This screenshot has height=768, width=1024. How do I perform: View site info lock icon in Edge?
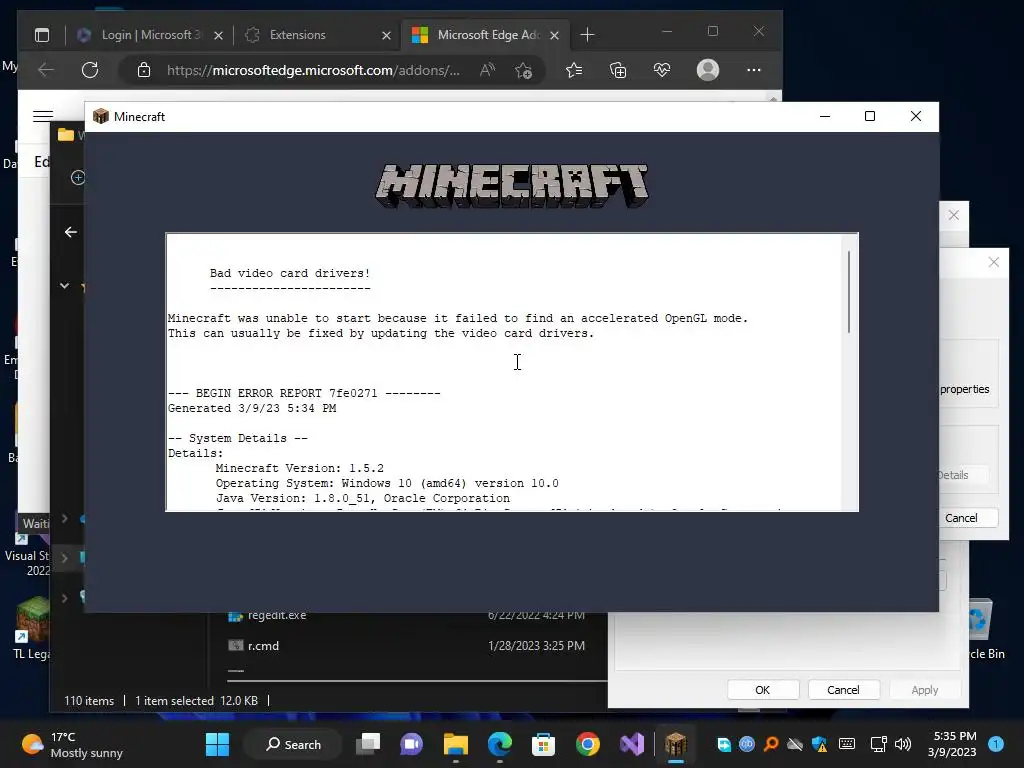pos(144,70)
